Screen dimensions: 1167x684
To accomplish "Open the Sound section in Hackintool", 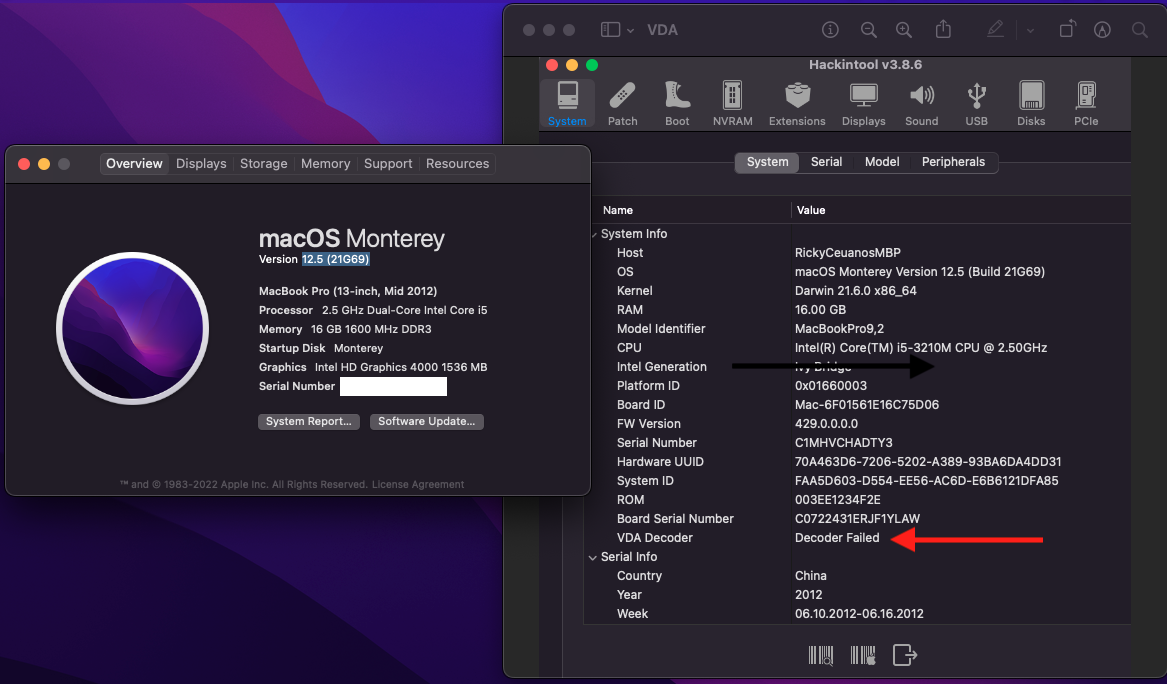I will (921, 103).
